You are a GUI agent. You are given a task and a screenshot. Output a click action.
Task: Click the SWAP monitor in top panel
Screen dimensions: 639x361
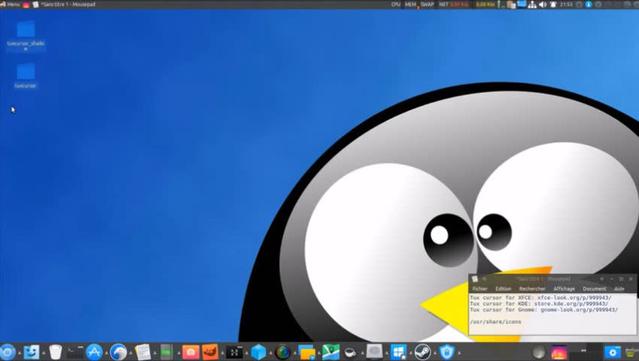click(x=427, y=4)
